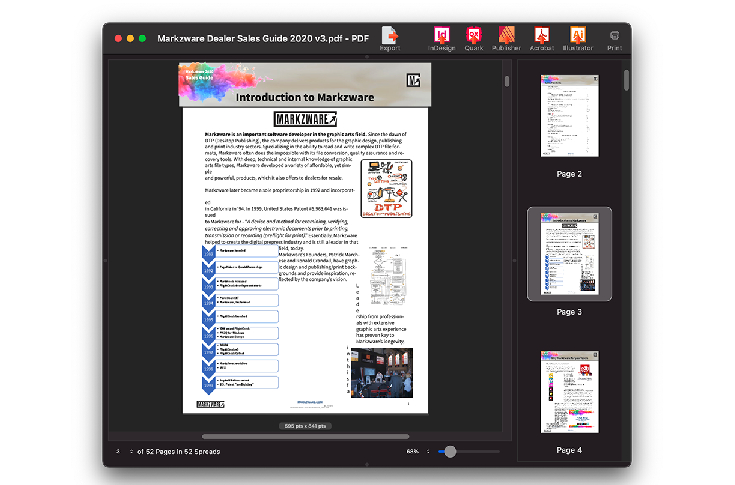Click the 'Page 2' label
Viewport: 735px width, 485px height.
click(x=569, y=174)
